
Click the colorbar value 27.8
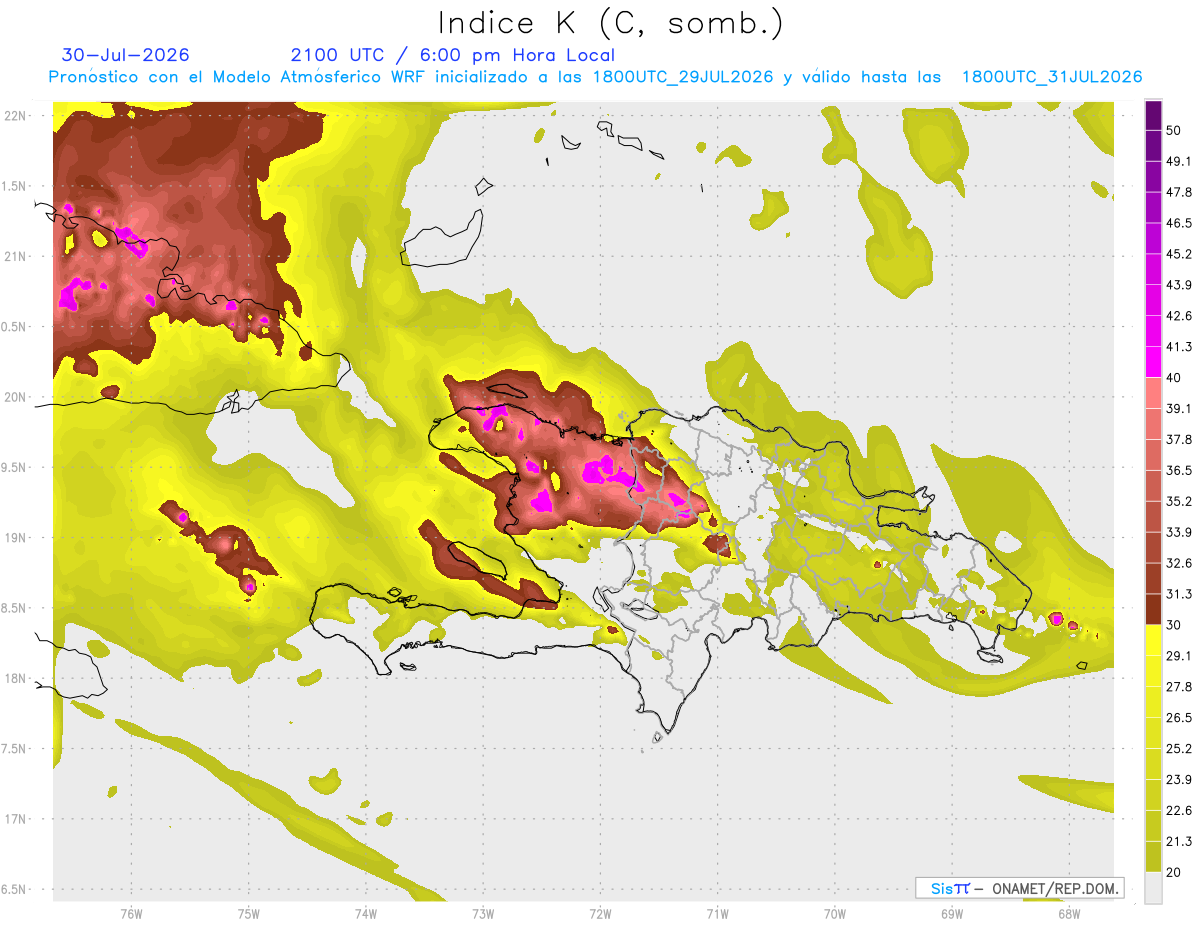[1179, 686]
